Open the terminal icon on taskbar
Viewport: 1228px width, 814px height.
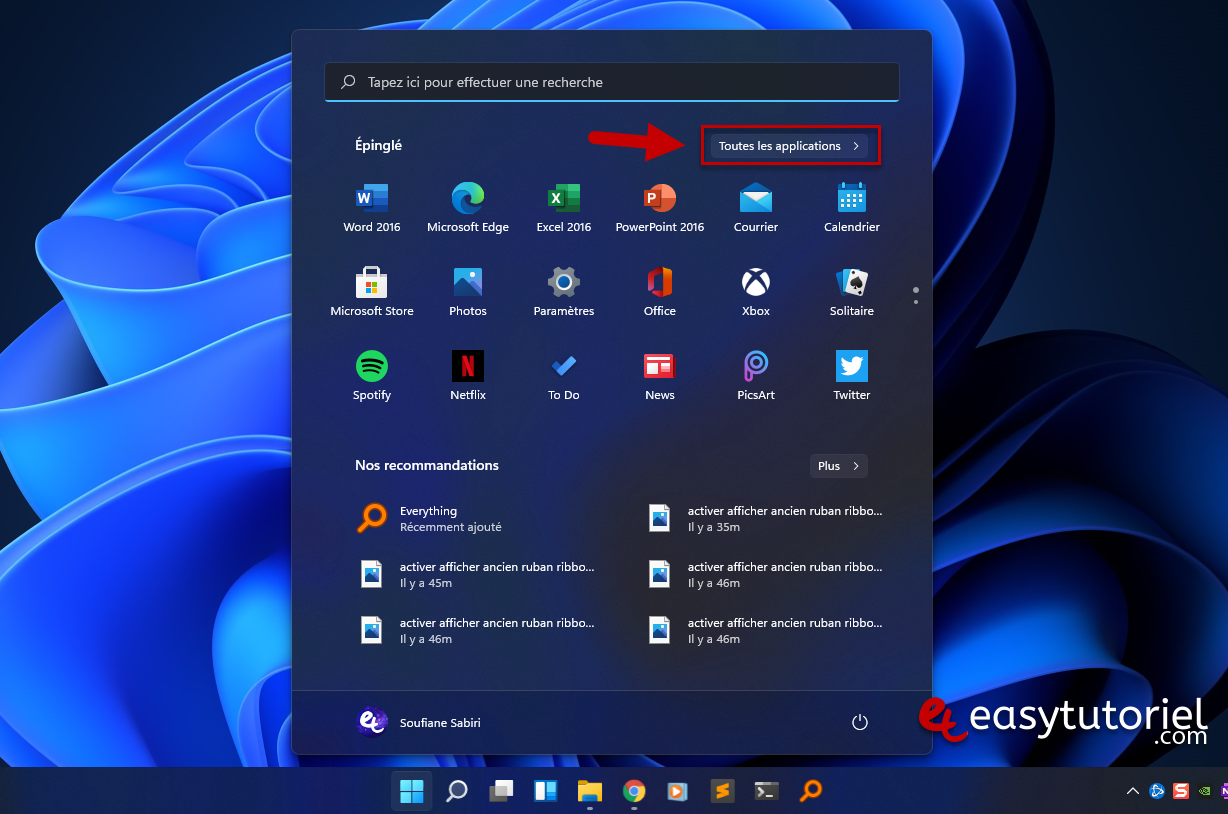click(766, 791)
